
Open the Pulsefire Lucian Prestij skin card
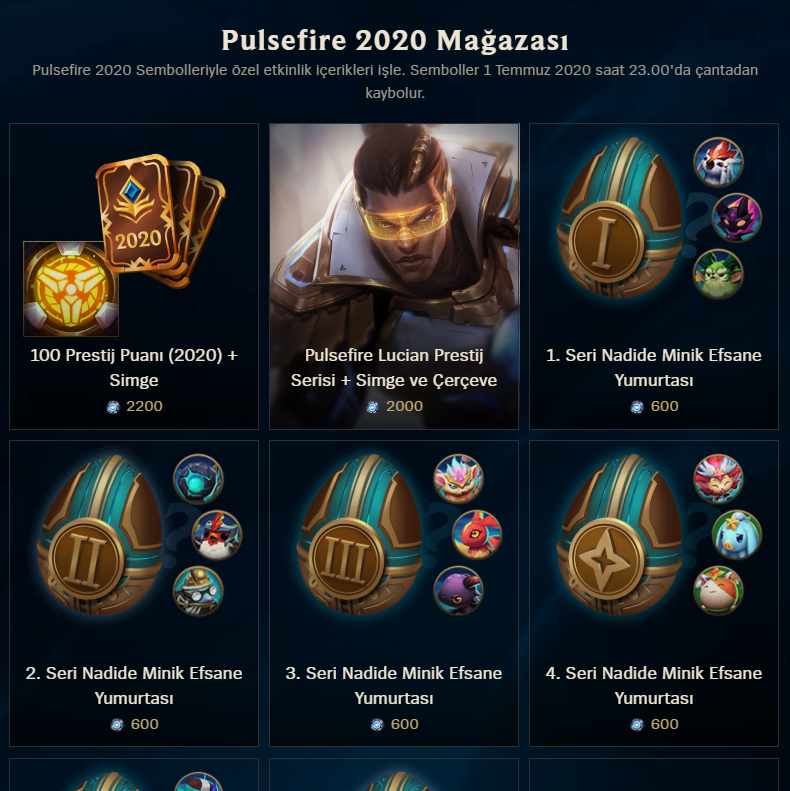point(394,276)
